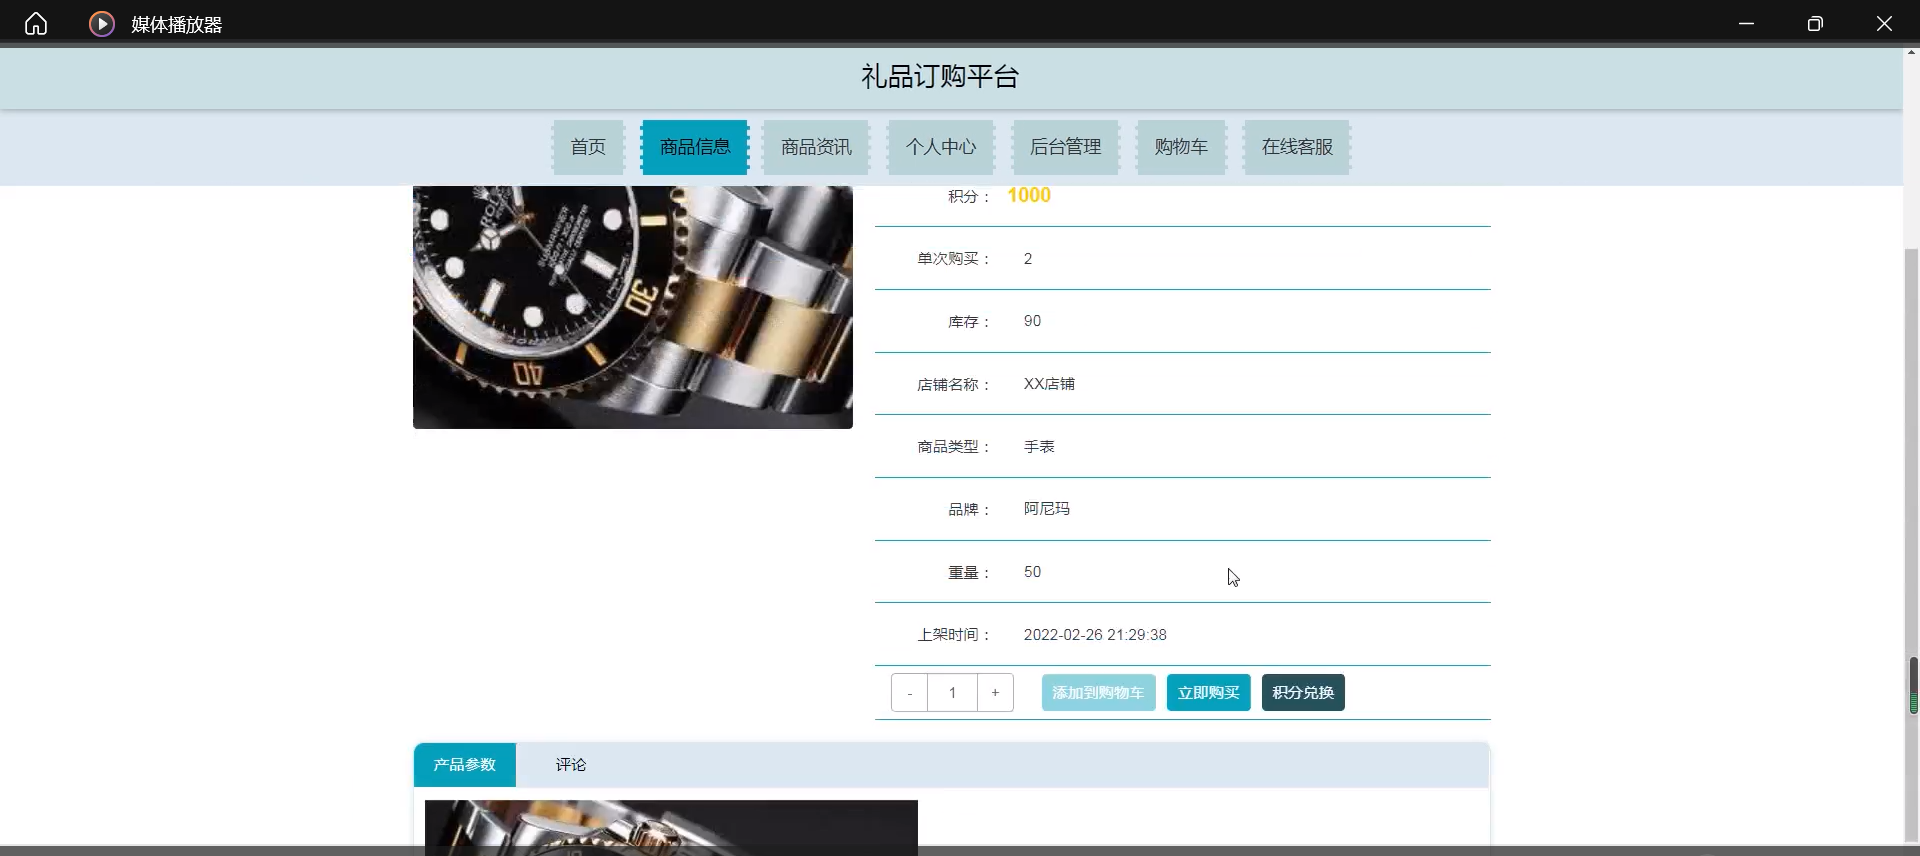The image size is (1920, 856).
Task: Click the quantity input field showing 1
Action: point(952,693)
